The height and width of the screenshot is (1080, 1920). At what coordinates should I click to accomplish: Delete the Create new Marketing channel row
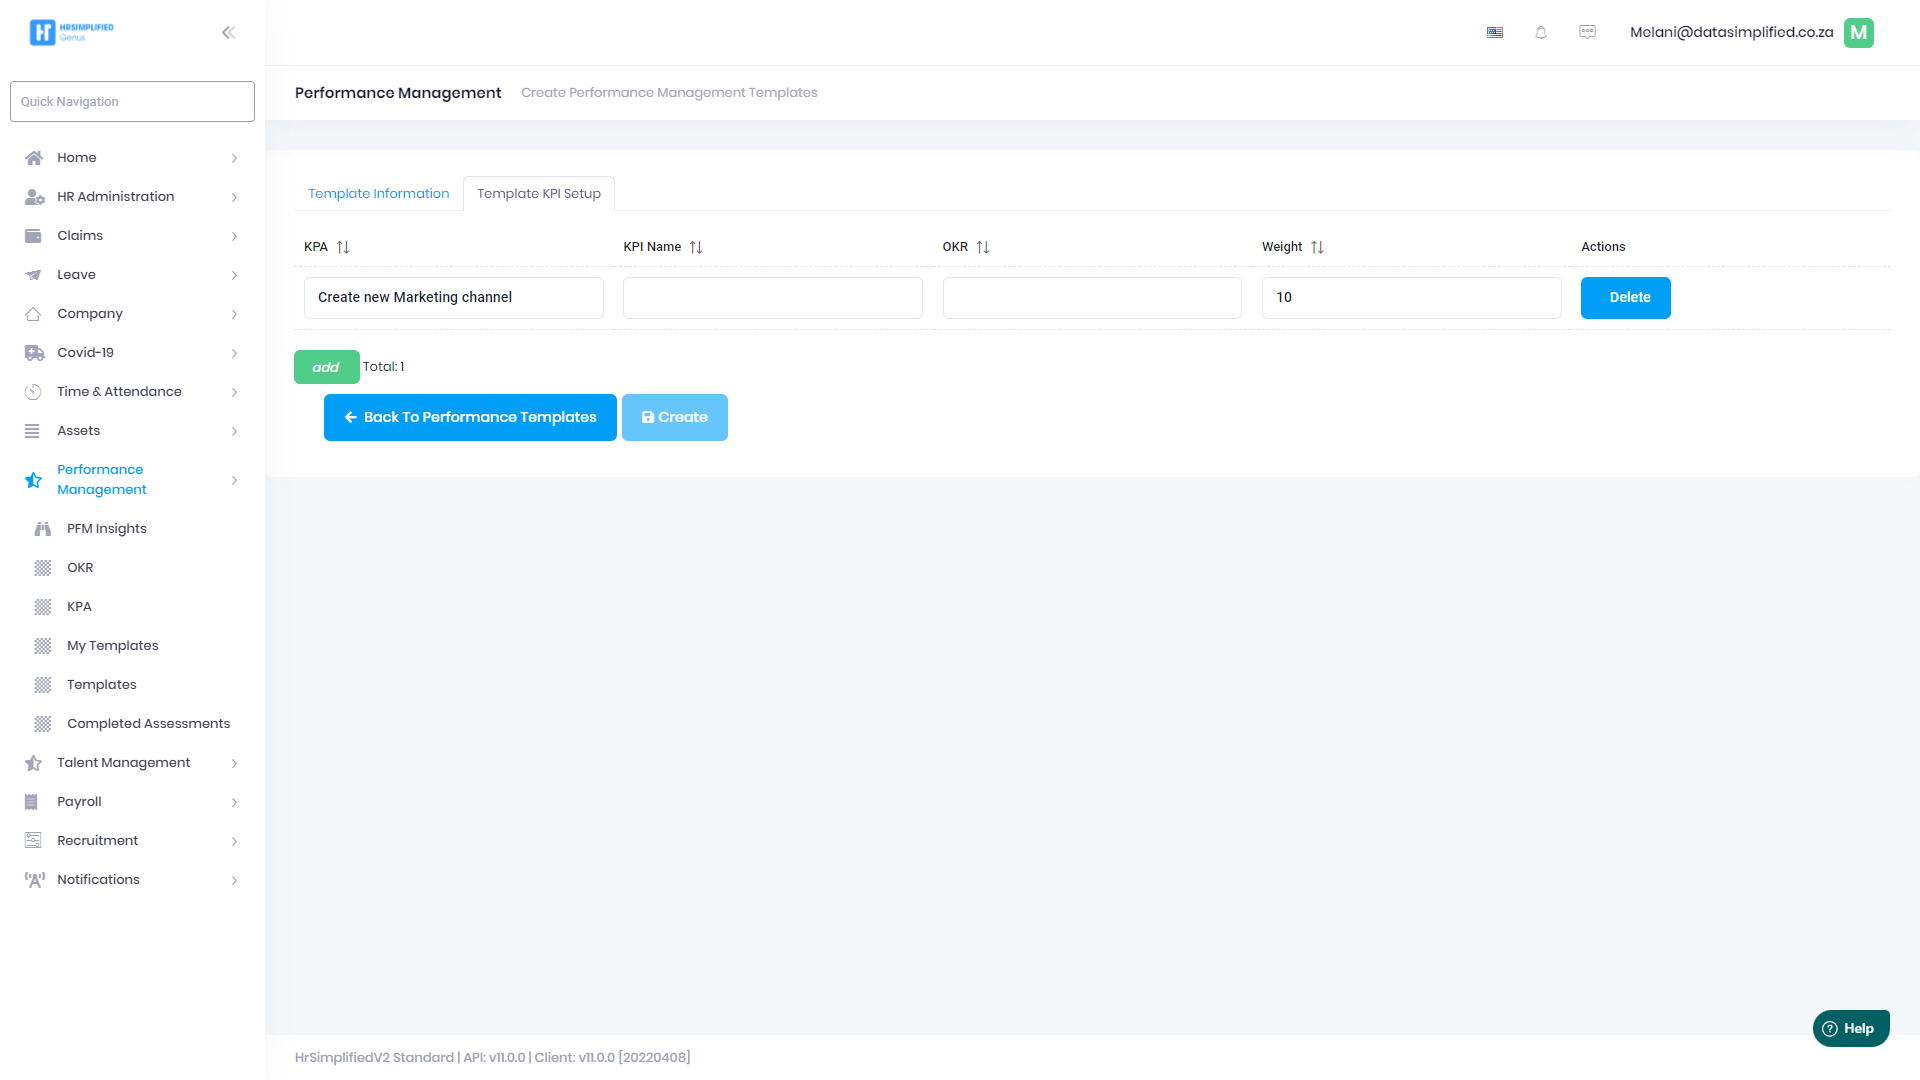tap(1625, 298)
